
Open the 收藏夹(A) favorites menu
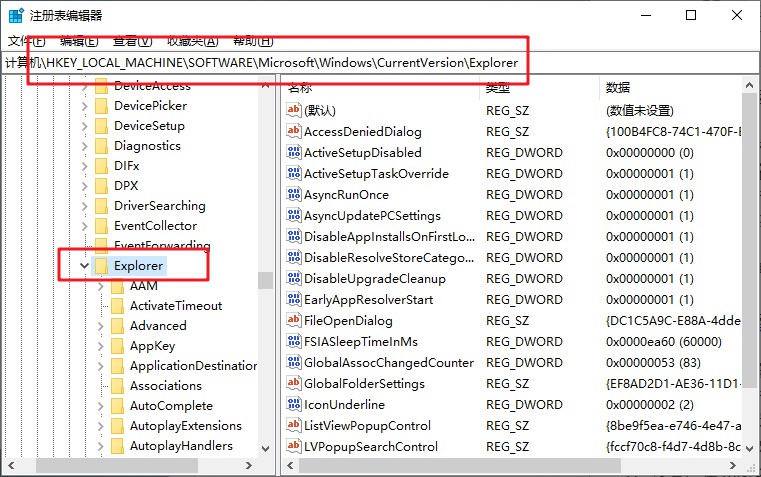(192, 41)
